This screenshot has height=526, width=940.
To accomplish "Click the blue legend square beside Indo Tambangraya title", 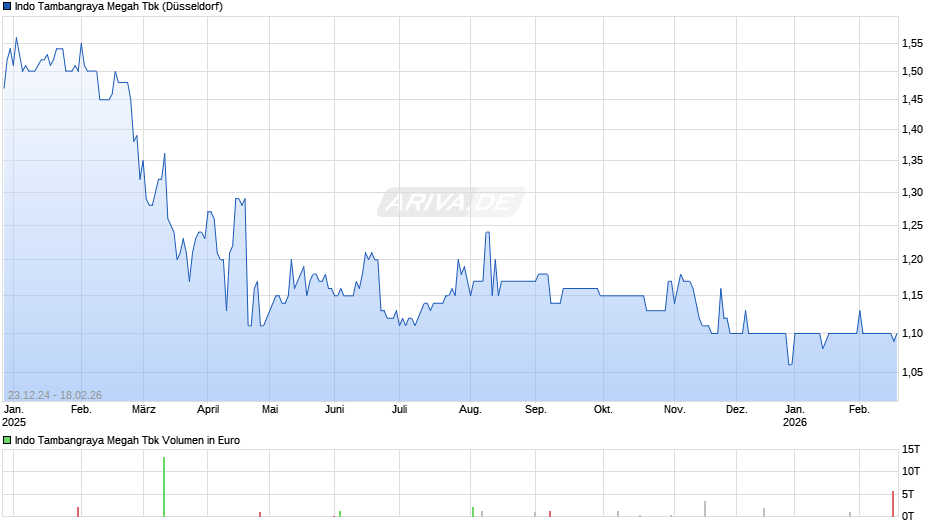I will click(x=7, y=7).
